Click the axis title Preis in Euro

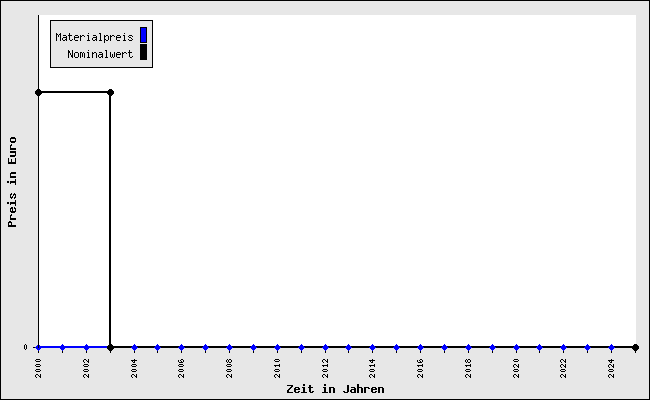[x=12, y=182]
